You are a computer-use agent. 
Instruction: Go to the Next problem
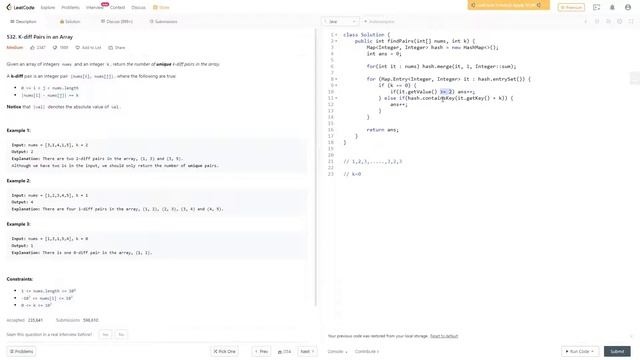coord(307,351)
